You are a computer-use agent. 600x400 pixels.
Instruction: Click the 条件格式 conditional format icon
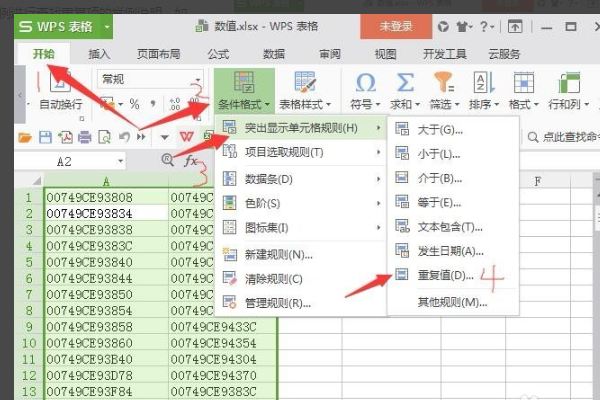[244, 82]
